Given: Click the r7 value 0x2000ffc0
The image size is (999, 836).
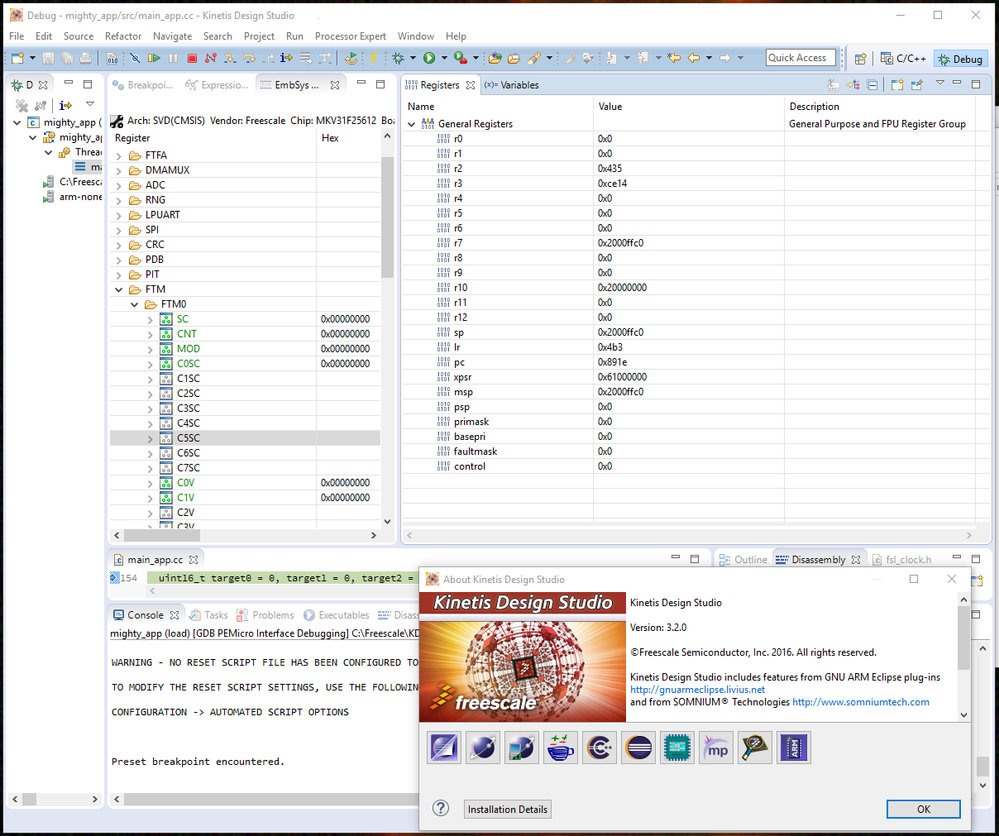Looking at the screenshot, I should 621,243.
